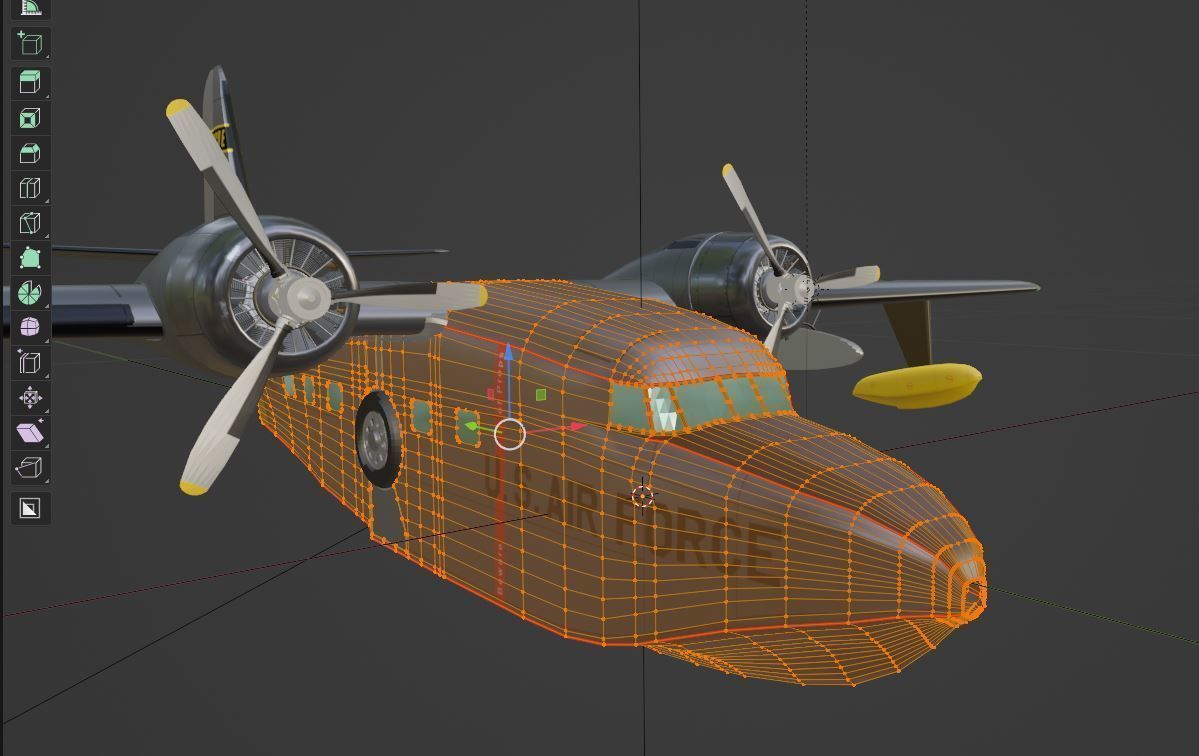Viewport: 1199px width, 756px height.
Task: Click the red plane-constraint square on gizmo
Action: pyautogui.click(x=490, y=394)
